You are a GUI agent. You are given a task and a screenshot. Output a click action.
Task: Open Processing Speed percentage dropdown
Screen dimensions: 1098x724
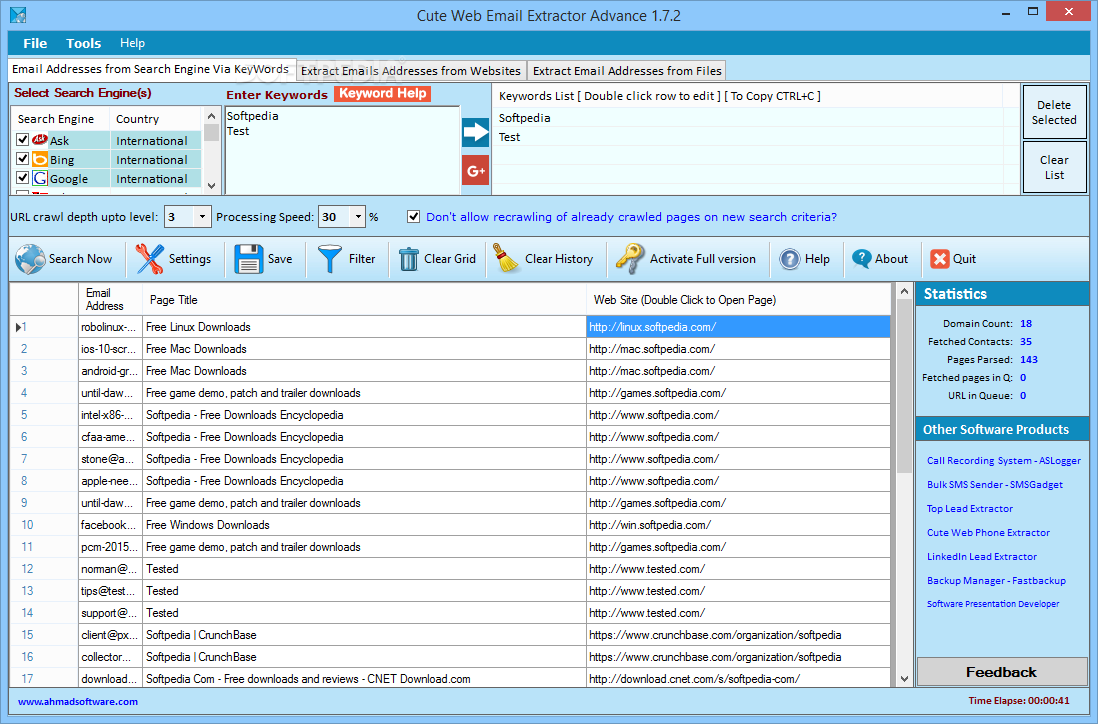point(358,216)
